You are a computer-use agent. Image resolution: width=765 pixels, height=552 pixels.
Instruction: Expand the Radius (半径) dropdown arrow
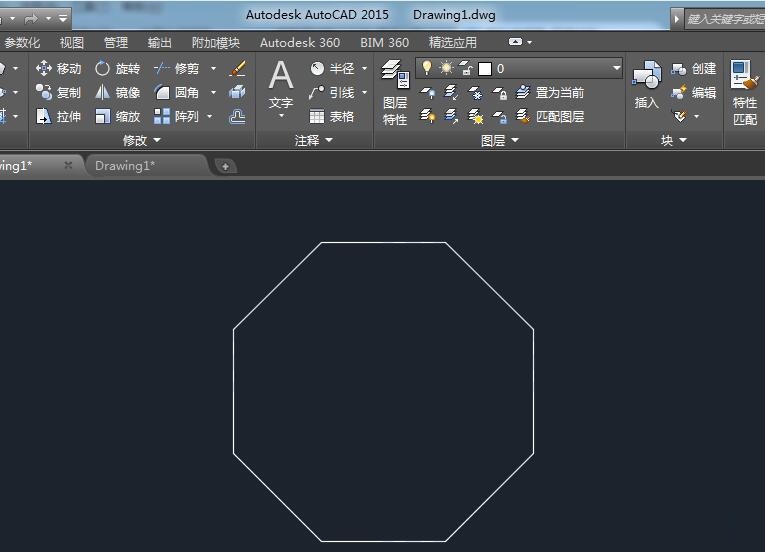point(364,68)
